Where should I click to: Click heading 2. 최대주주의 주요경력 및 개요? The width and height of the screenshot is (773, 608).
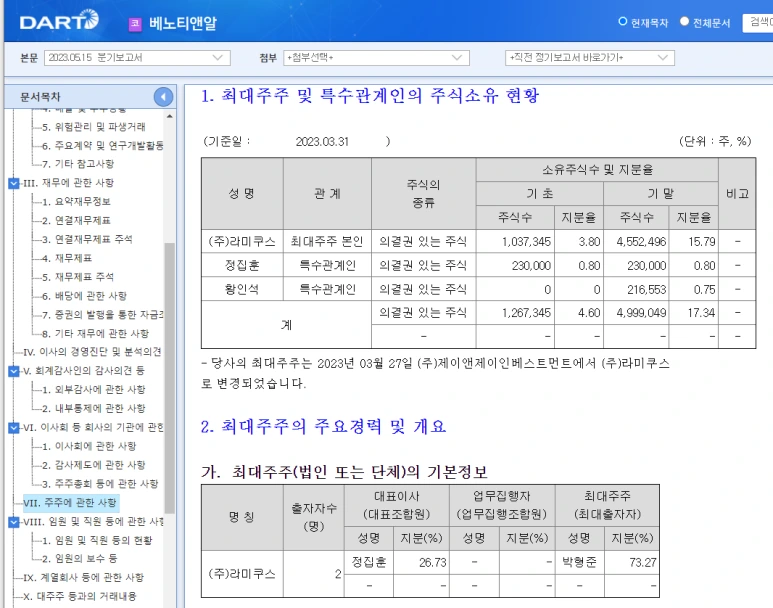coord(323,427)
